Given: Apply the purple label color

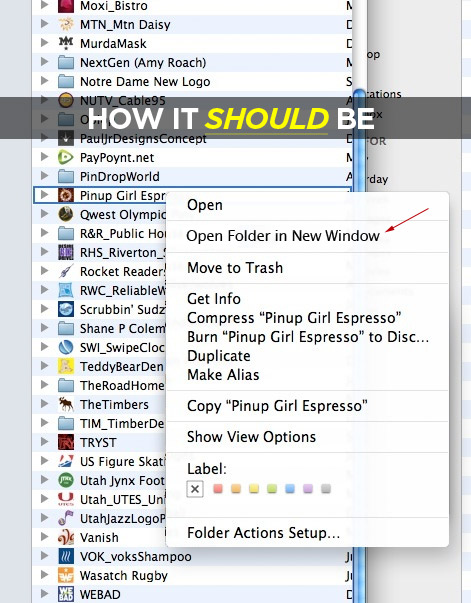Looking at the screenshot, I should 308,489.
